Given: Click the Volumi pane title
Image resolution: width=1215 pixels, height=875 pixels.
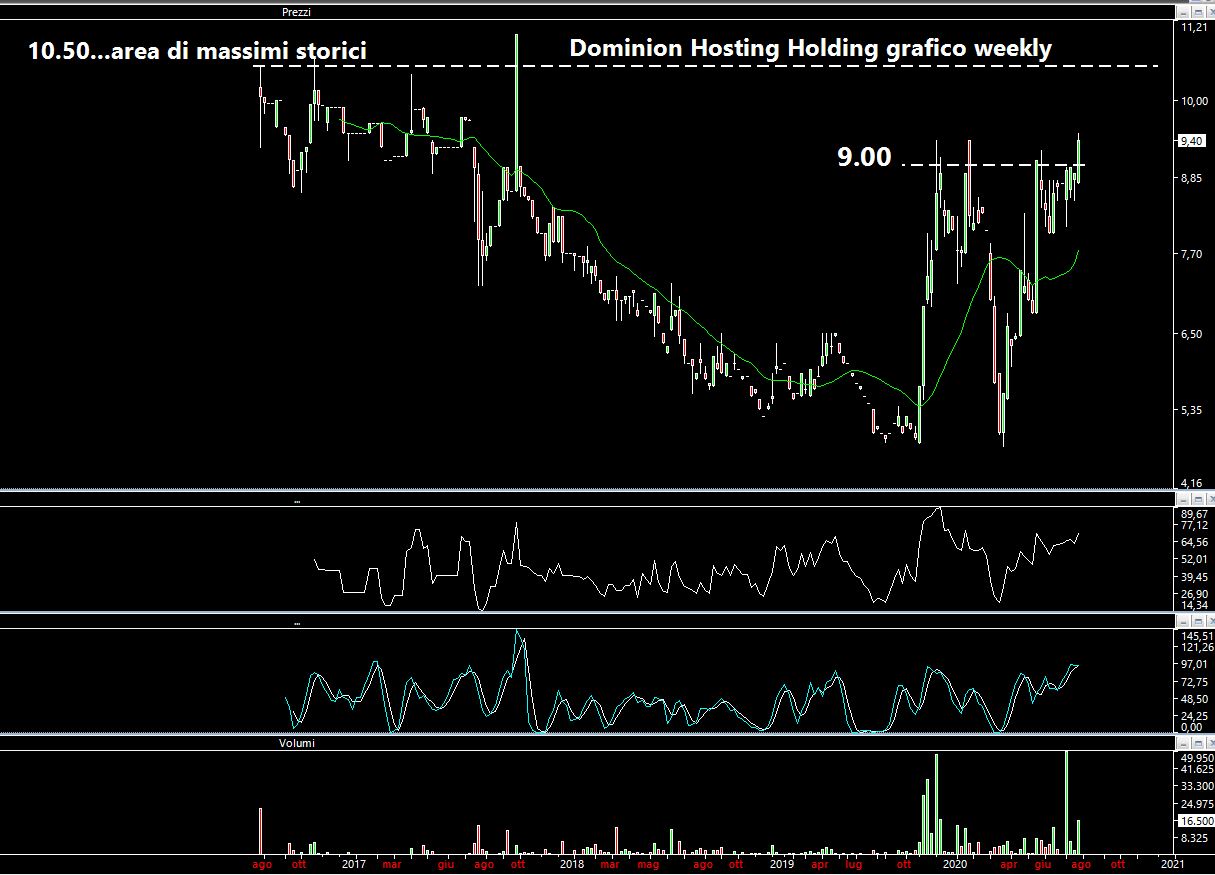Looking at the screenshot, I should 298,744.
